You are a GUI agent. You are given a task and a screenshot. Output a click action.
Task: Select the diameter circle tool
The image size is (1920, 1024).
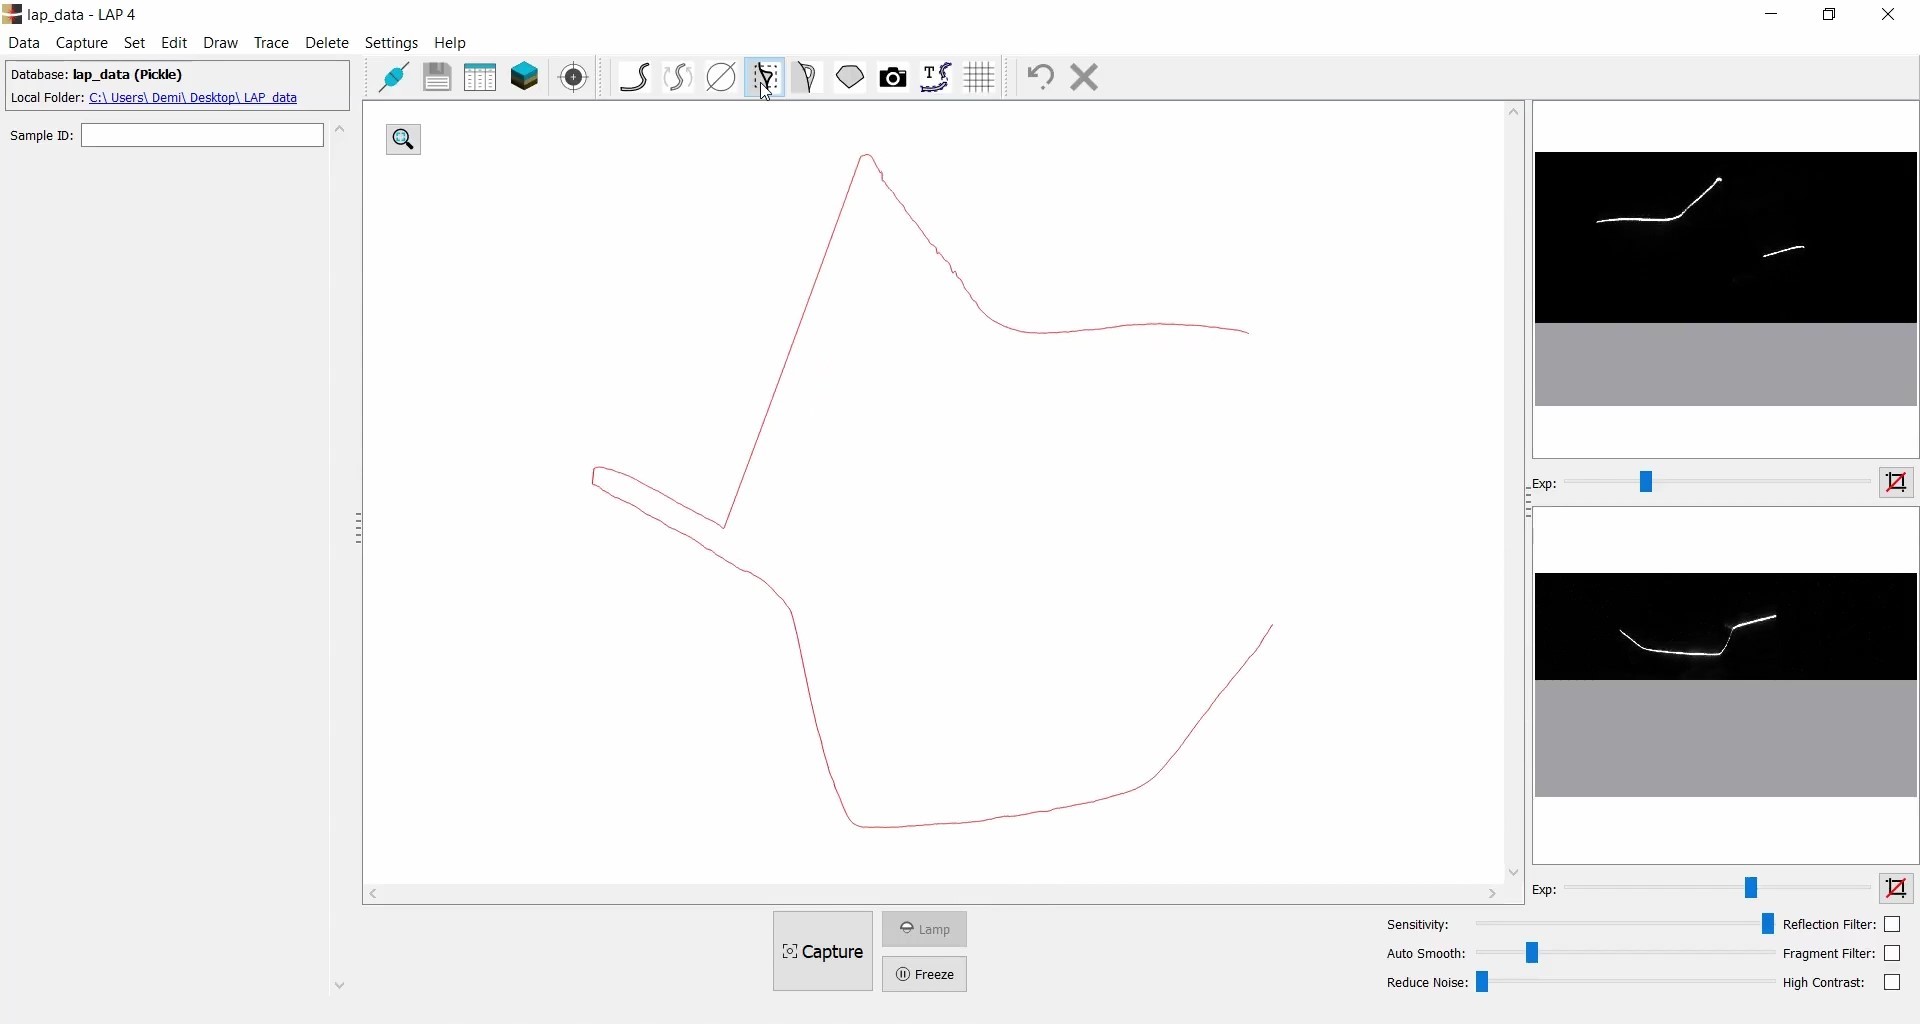[723, 78]
